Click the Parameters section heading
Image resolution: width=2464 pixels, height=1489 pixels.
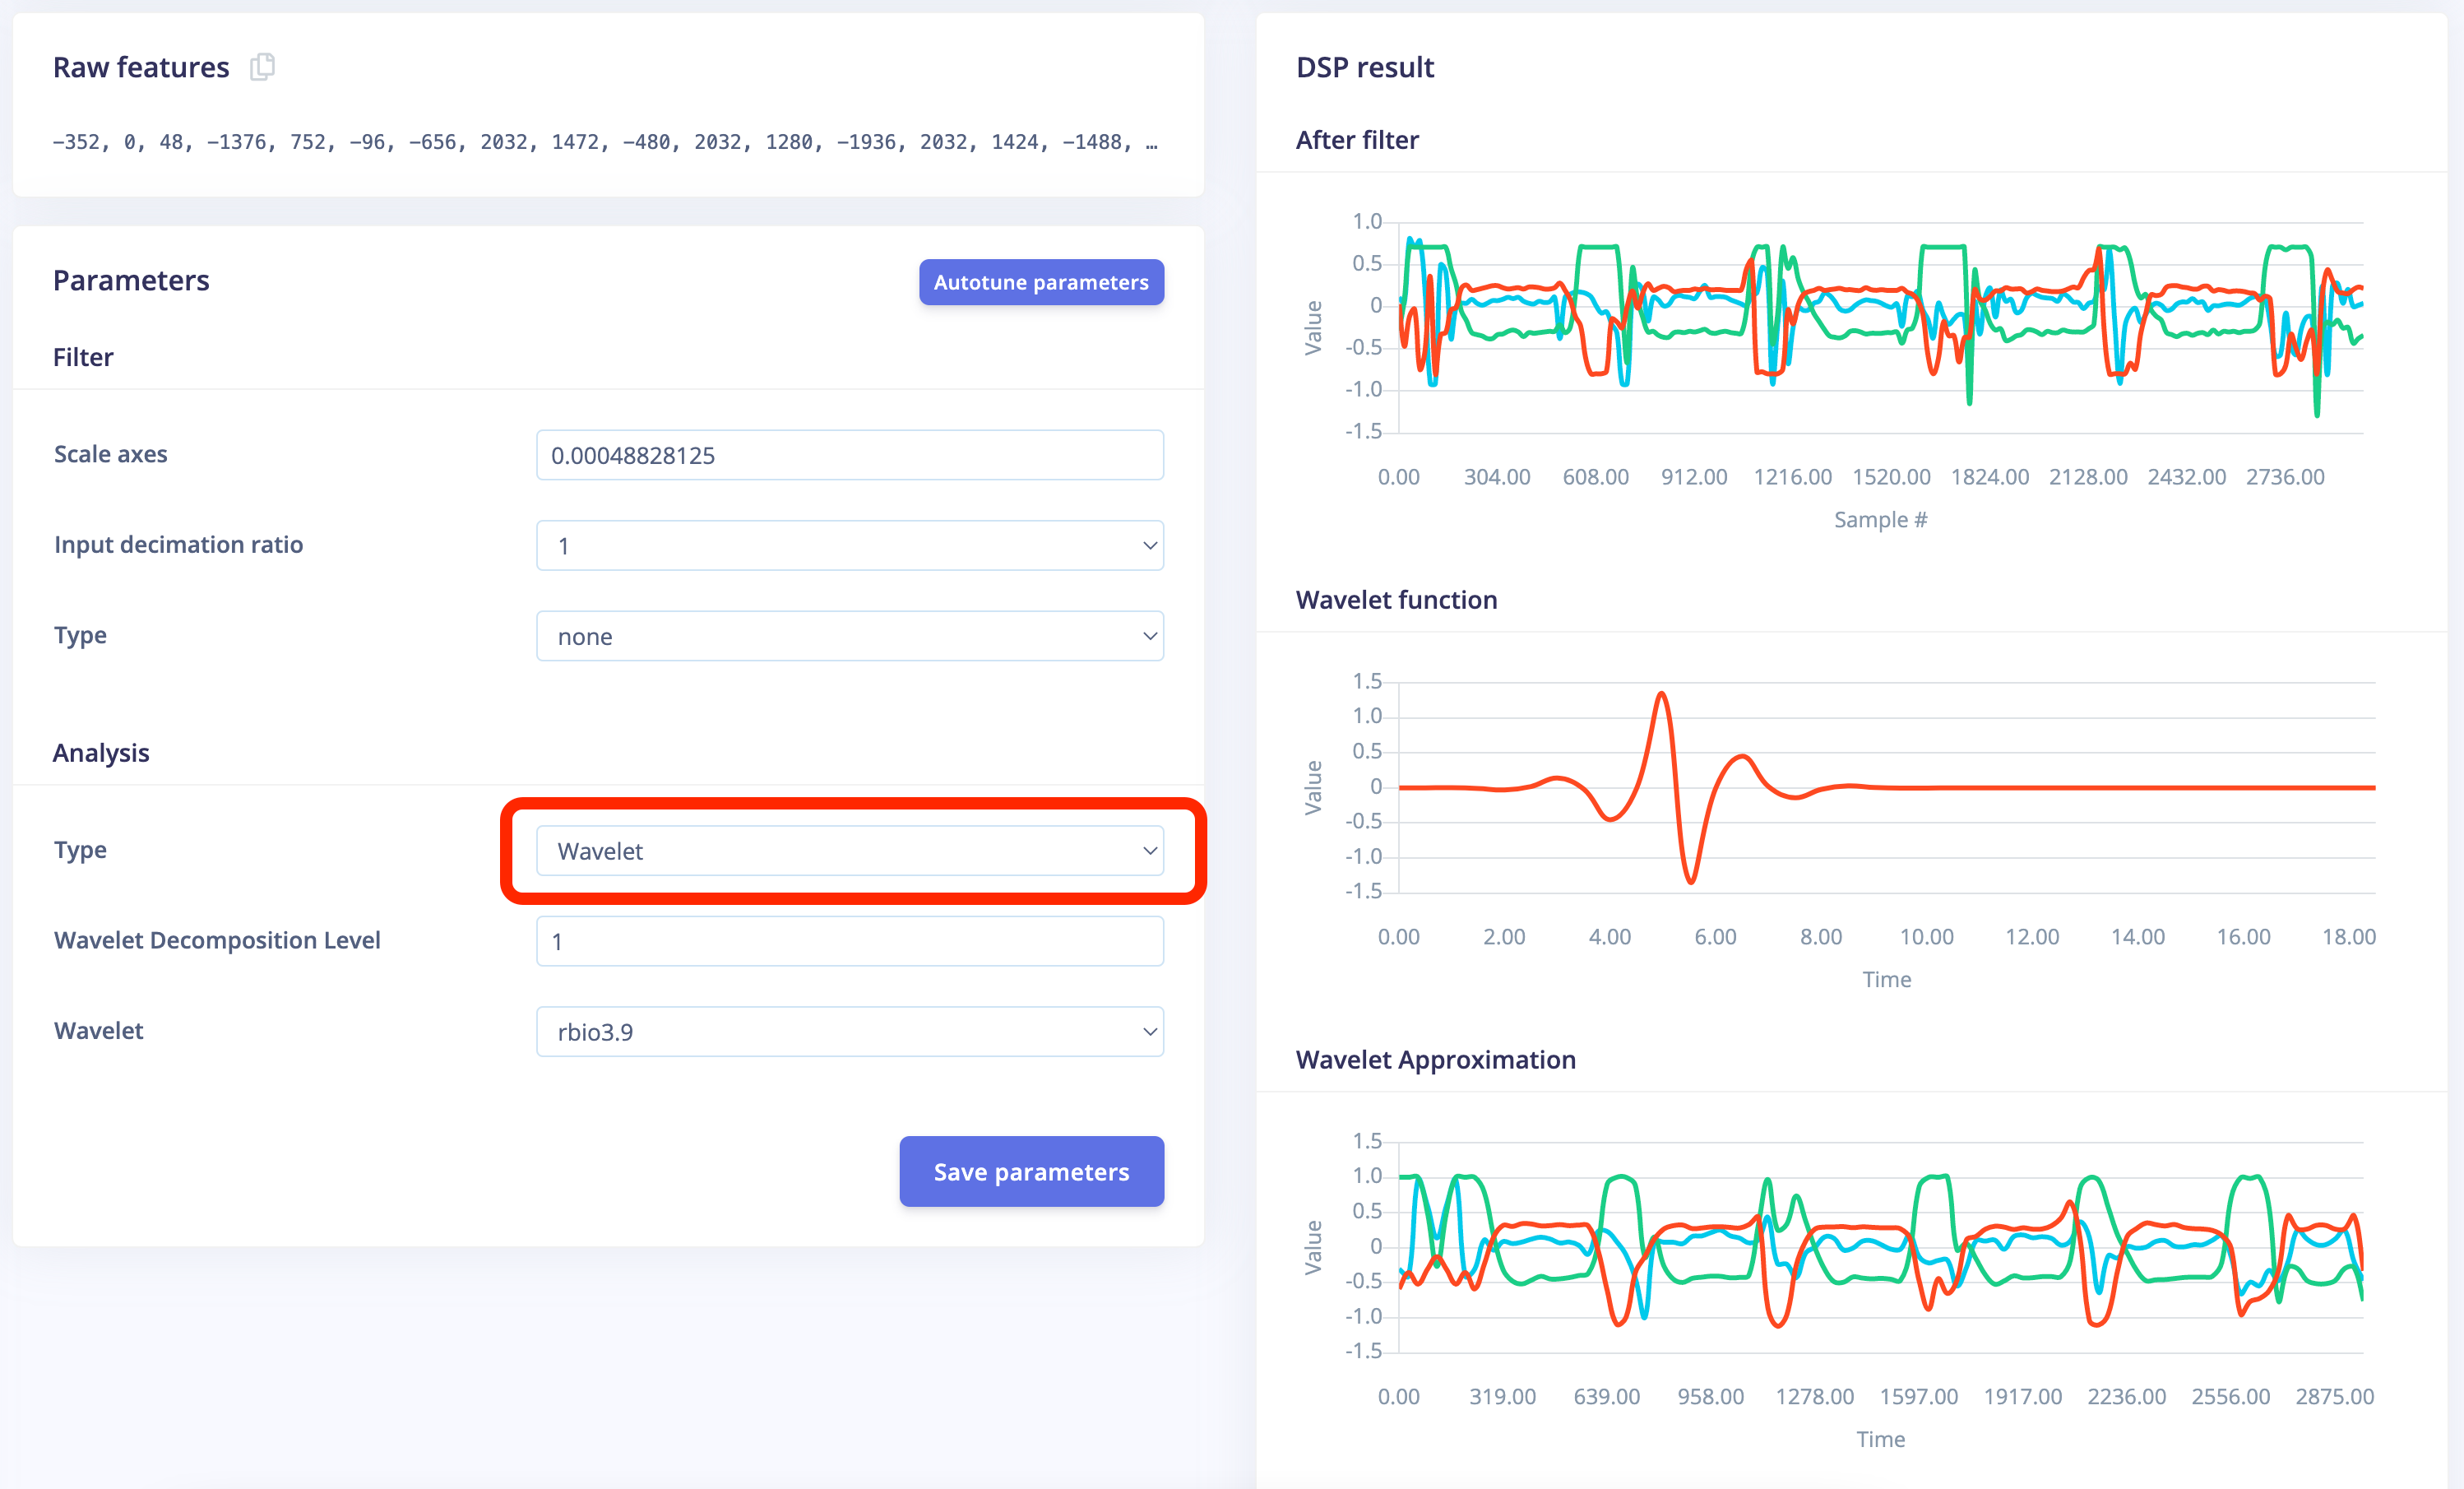[x=131, y=280]
